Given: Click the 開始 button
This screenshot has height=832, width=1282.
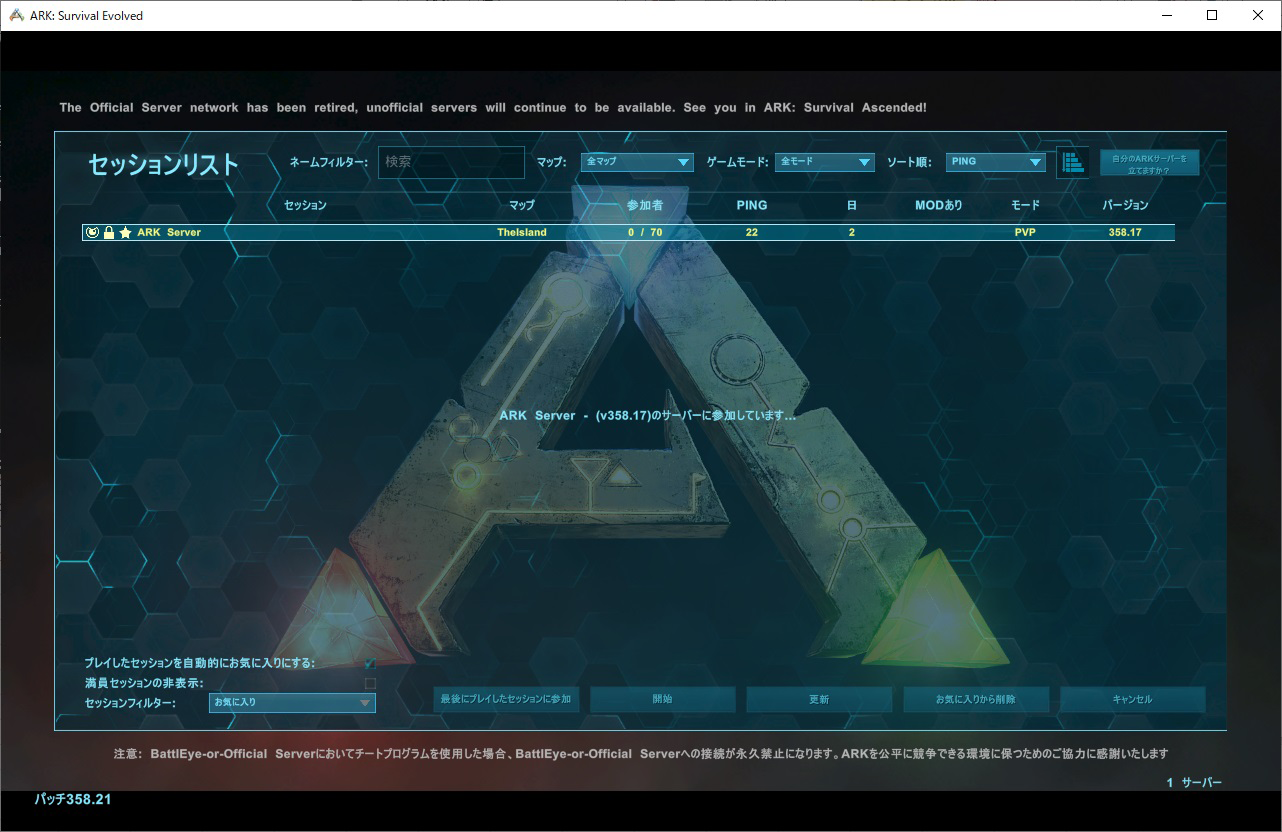Looking at the screenshot, I should coord(662,699).
